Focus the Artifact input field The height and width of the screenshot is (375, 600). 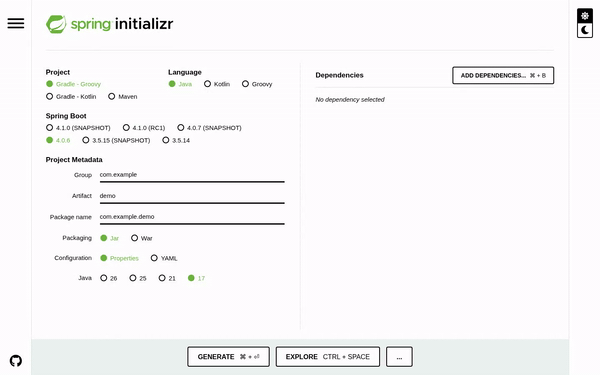click(x=192, y=196)
